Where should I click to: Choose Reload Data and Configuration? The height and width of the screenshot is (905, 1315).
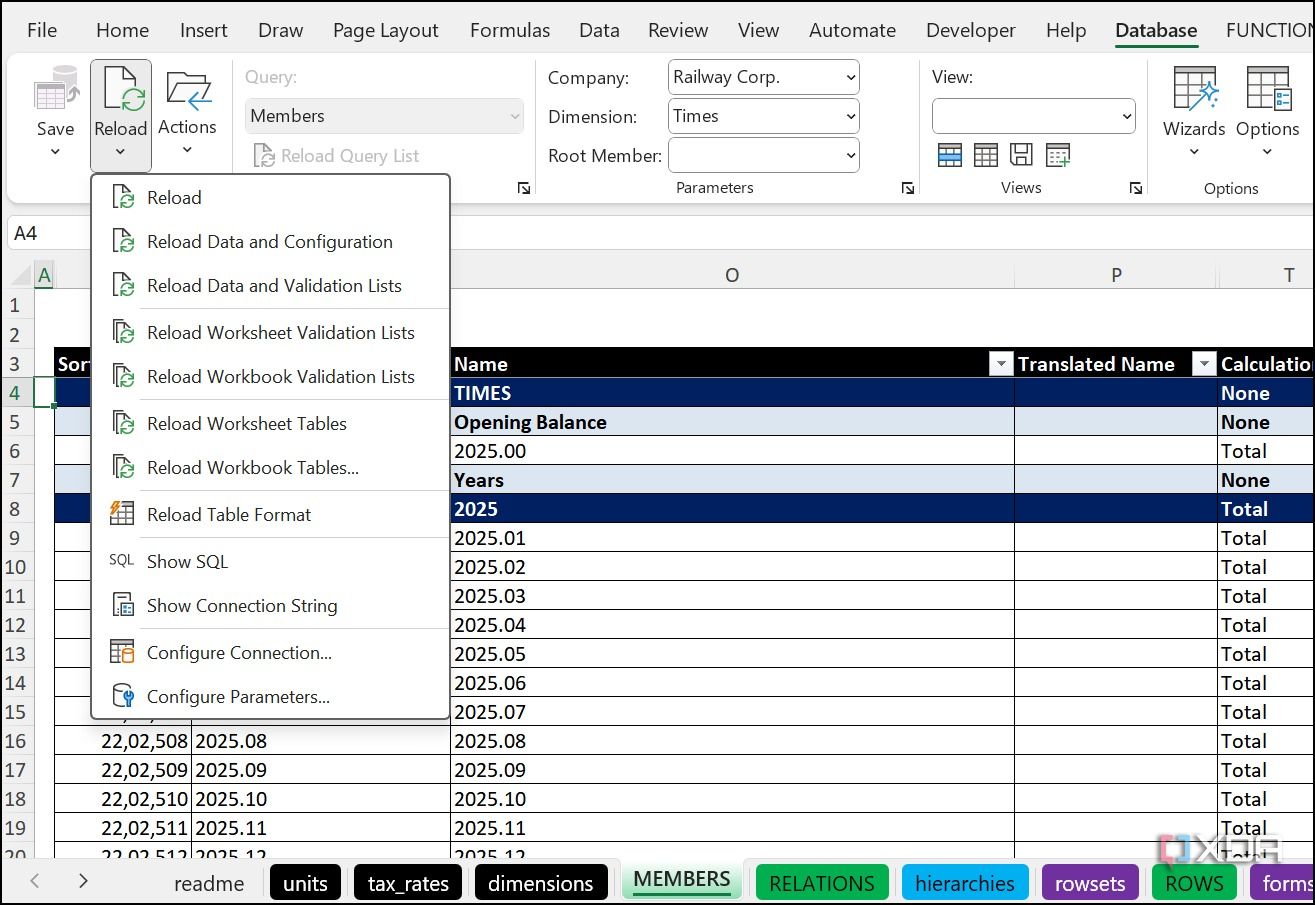coord(270,241)
